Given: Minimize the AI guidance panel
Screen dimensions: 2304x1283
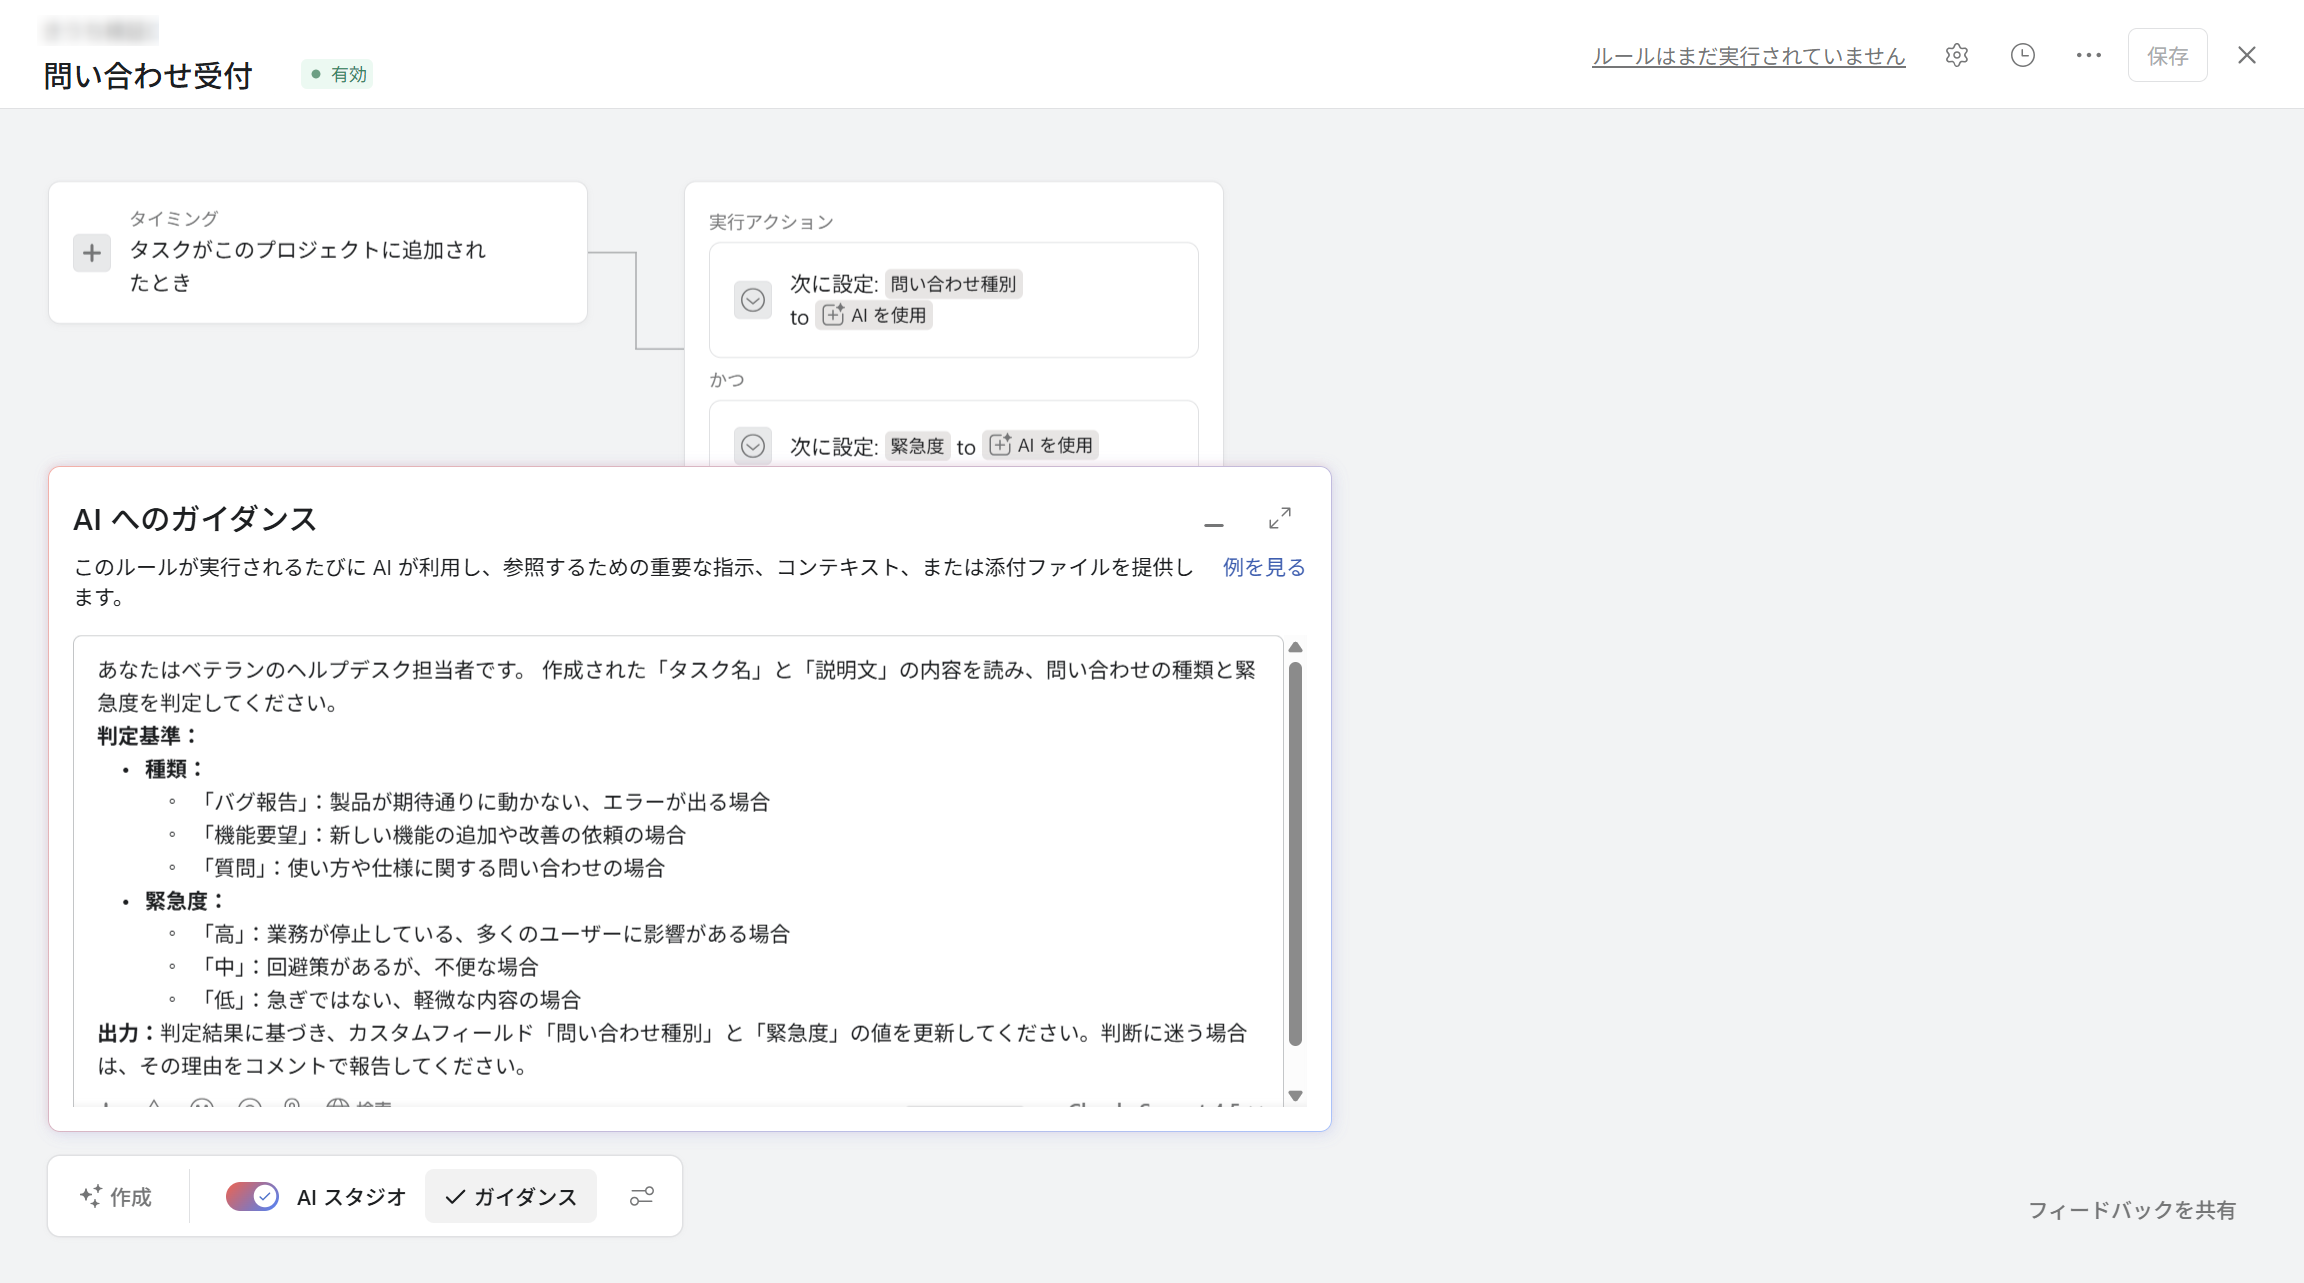Looking at the screenshot, I should 1214,523.
